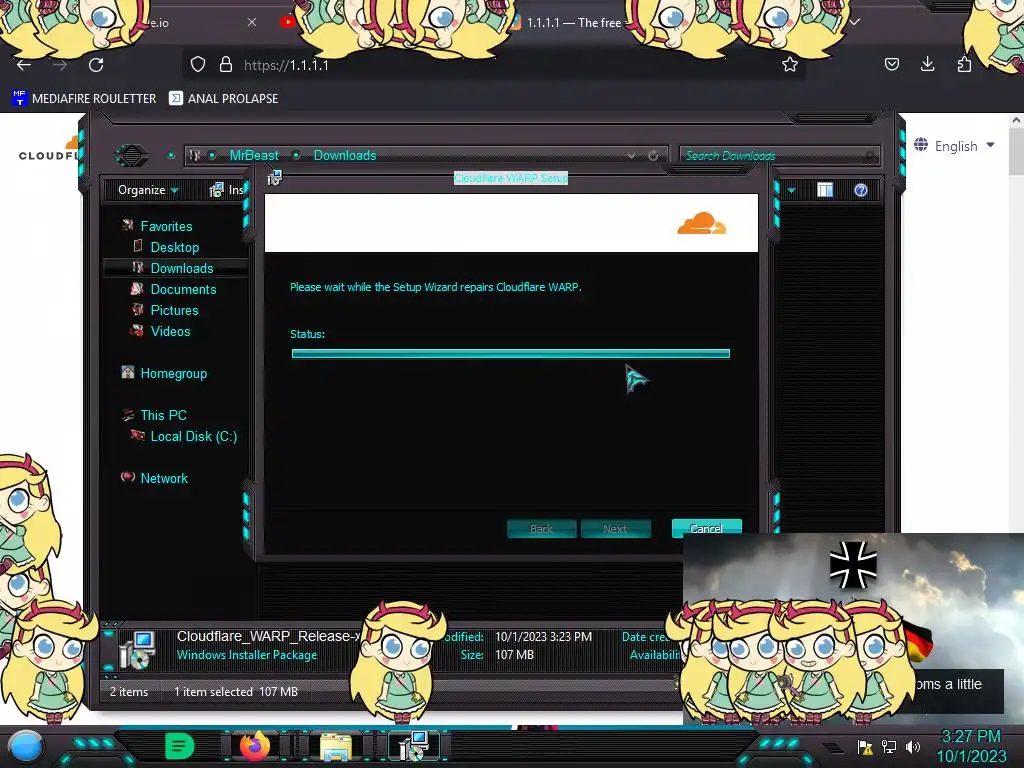Screen dimensions: 1024x768
Task: Save page to Pocket
Action: [891, 64]
